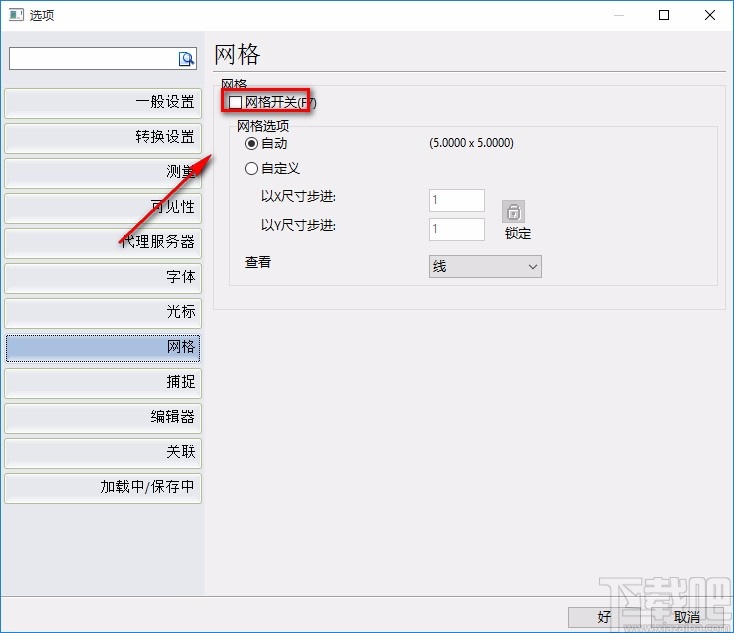Click the 取消 button

pyautogui.click(x=685, y=617)
